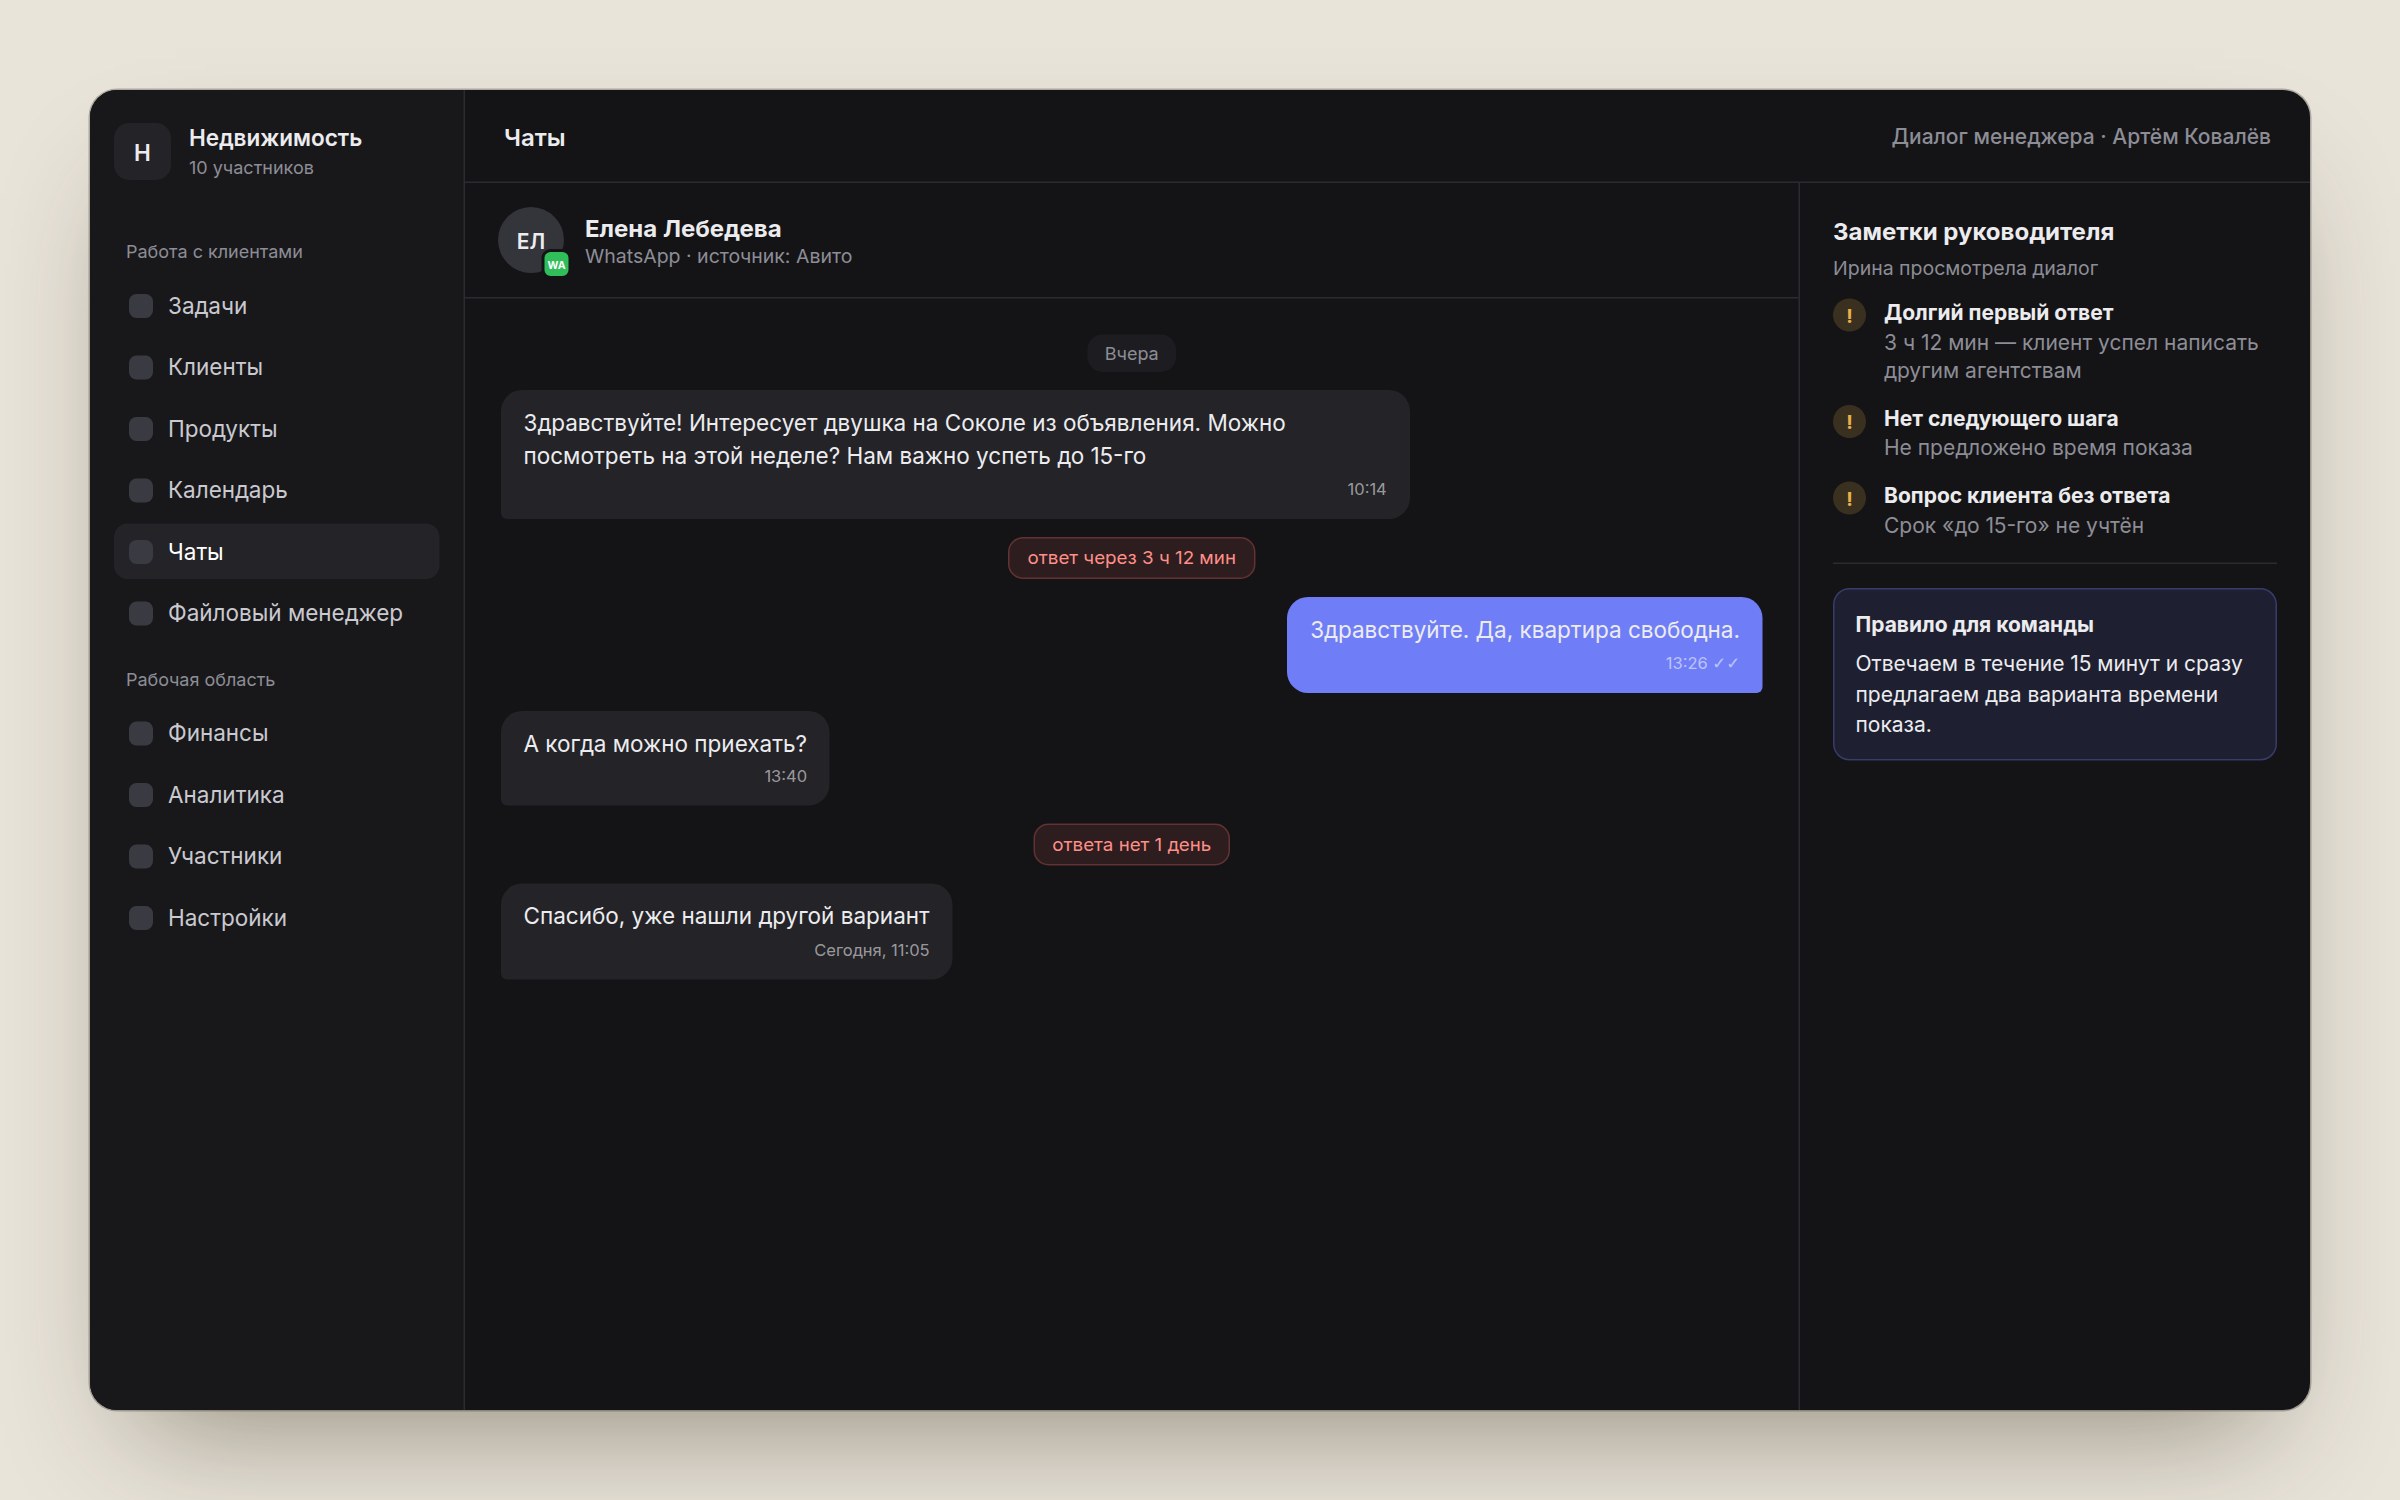Click warning icon beside Нет следующего шага

coord(1849,421)
